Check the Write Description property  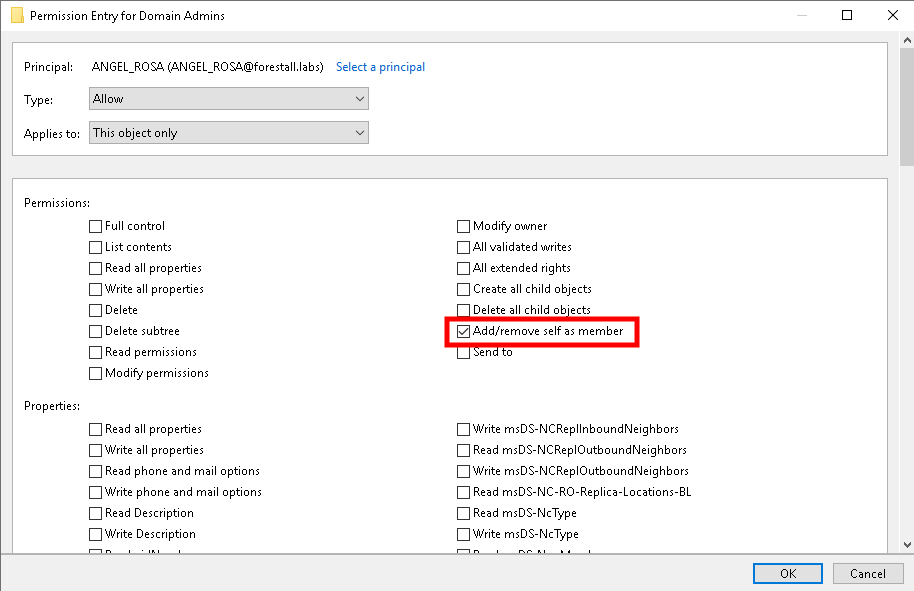coord(96,534)
